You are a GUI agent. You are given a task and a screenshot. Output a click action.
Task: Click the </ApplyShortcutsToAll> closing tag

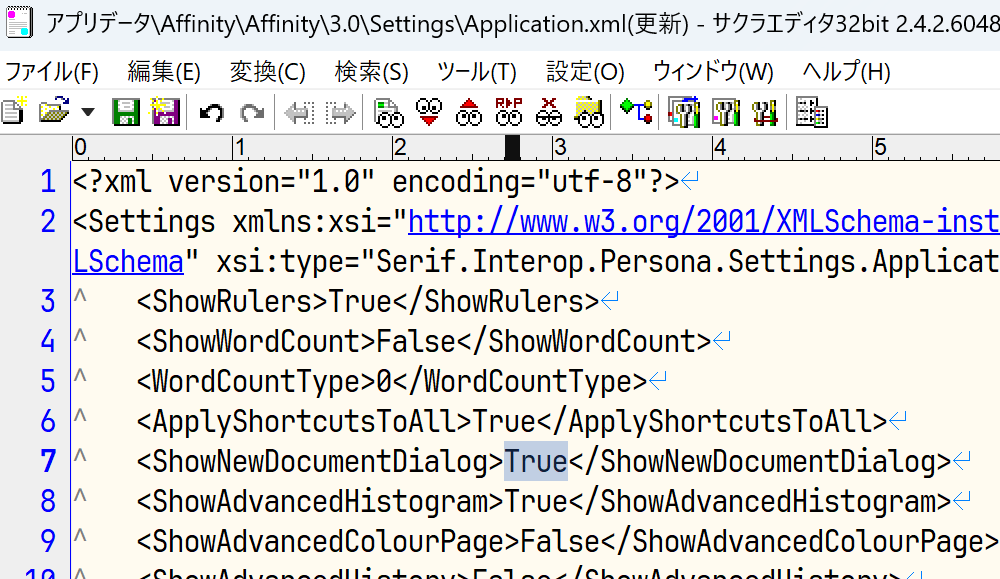click(712, 421)
